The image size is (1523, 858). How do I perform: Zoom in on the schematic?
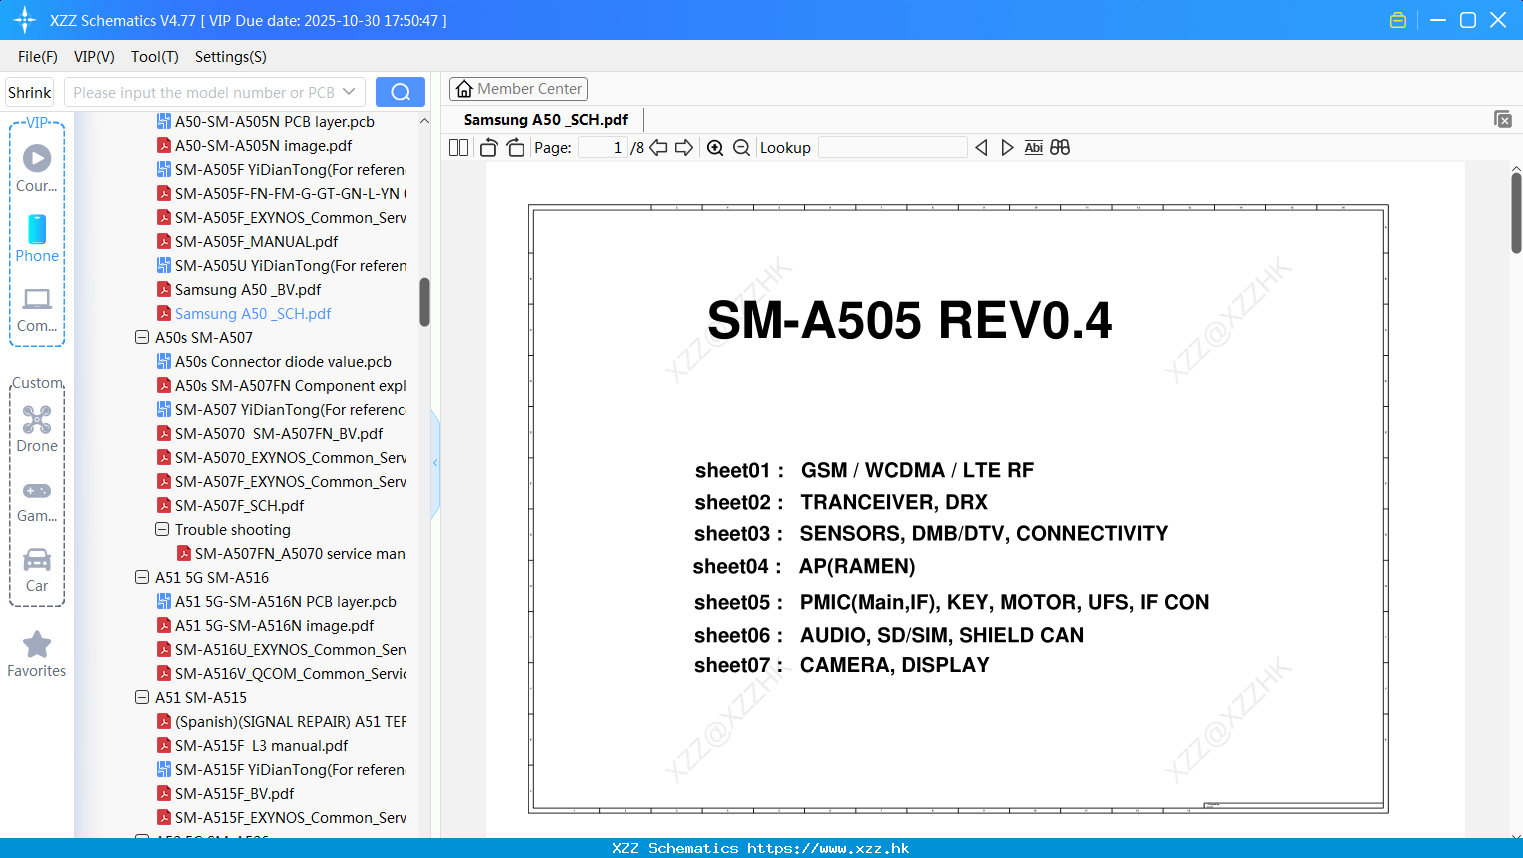(715, 148)
